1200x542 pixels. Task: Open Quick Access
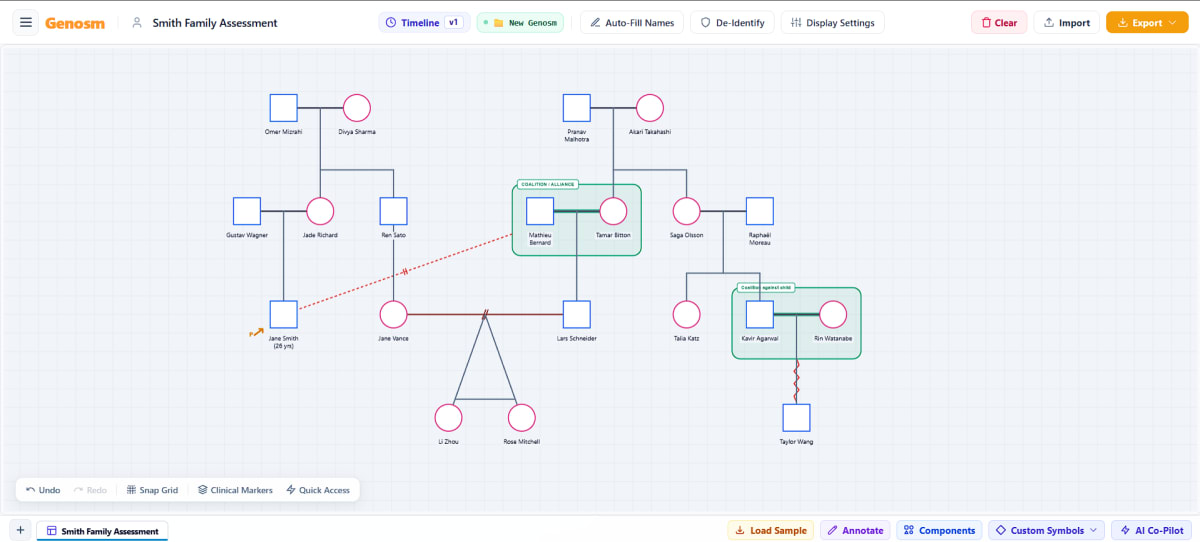click(318, 490)
